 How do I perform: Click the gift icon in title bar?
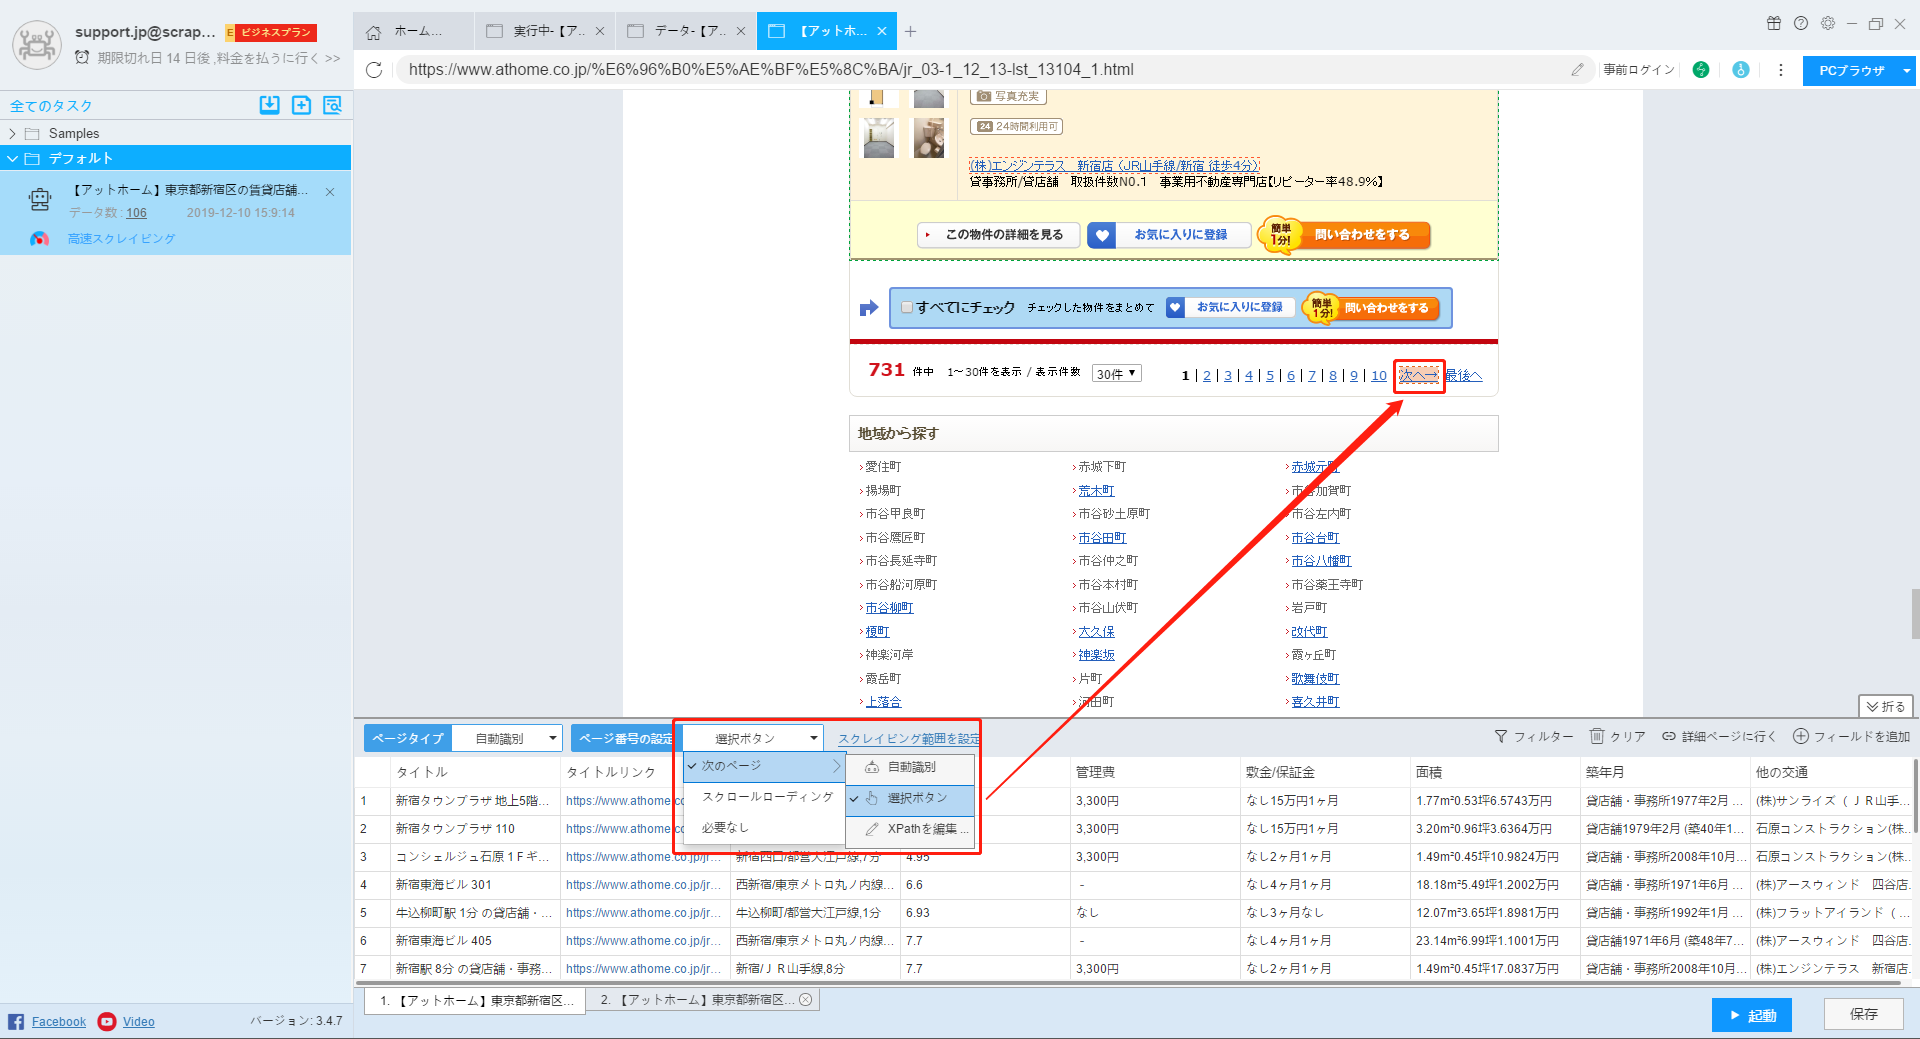[x=1774, y=23]
